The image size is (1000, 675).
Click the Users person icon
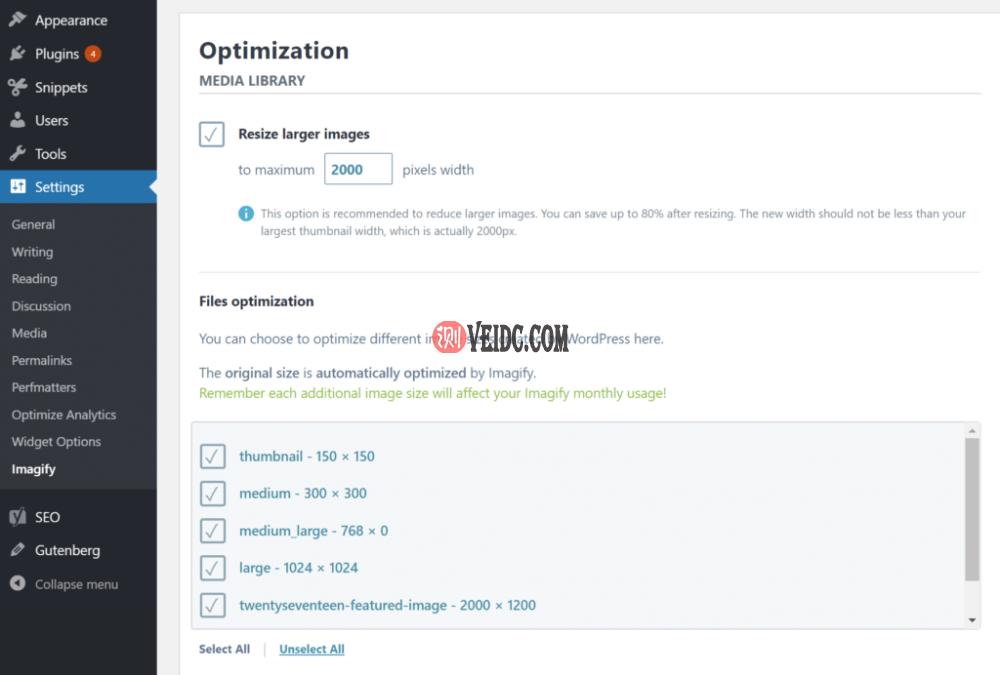[x=17, y=121]
